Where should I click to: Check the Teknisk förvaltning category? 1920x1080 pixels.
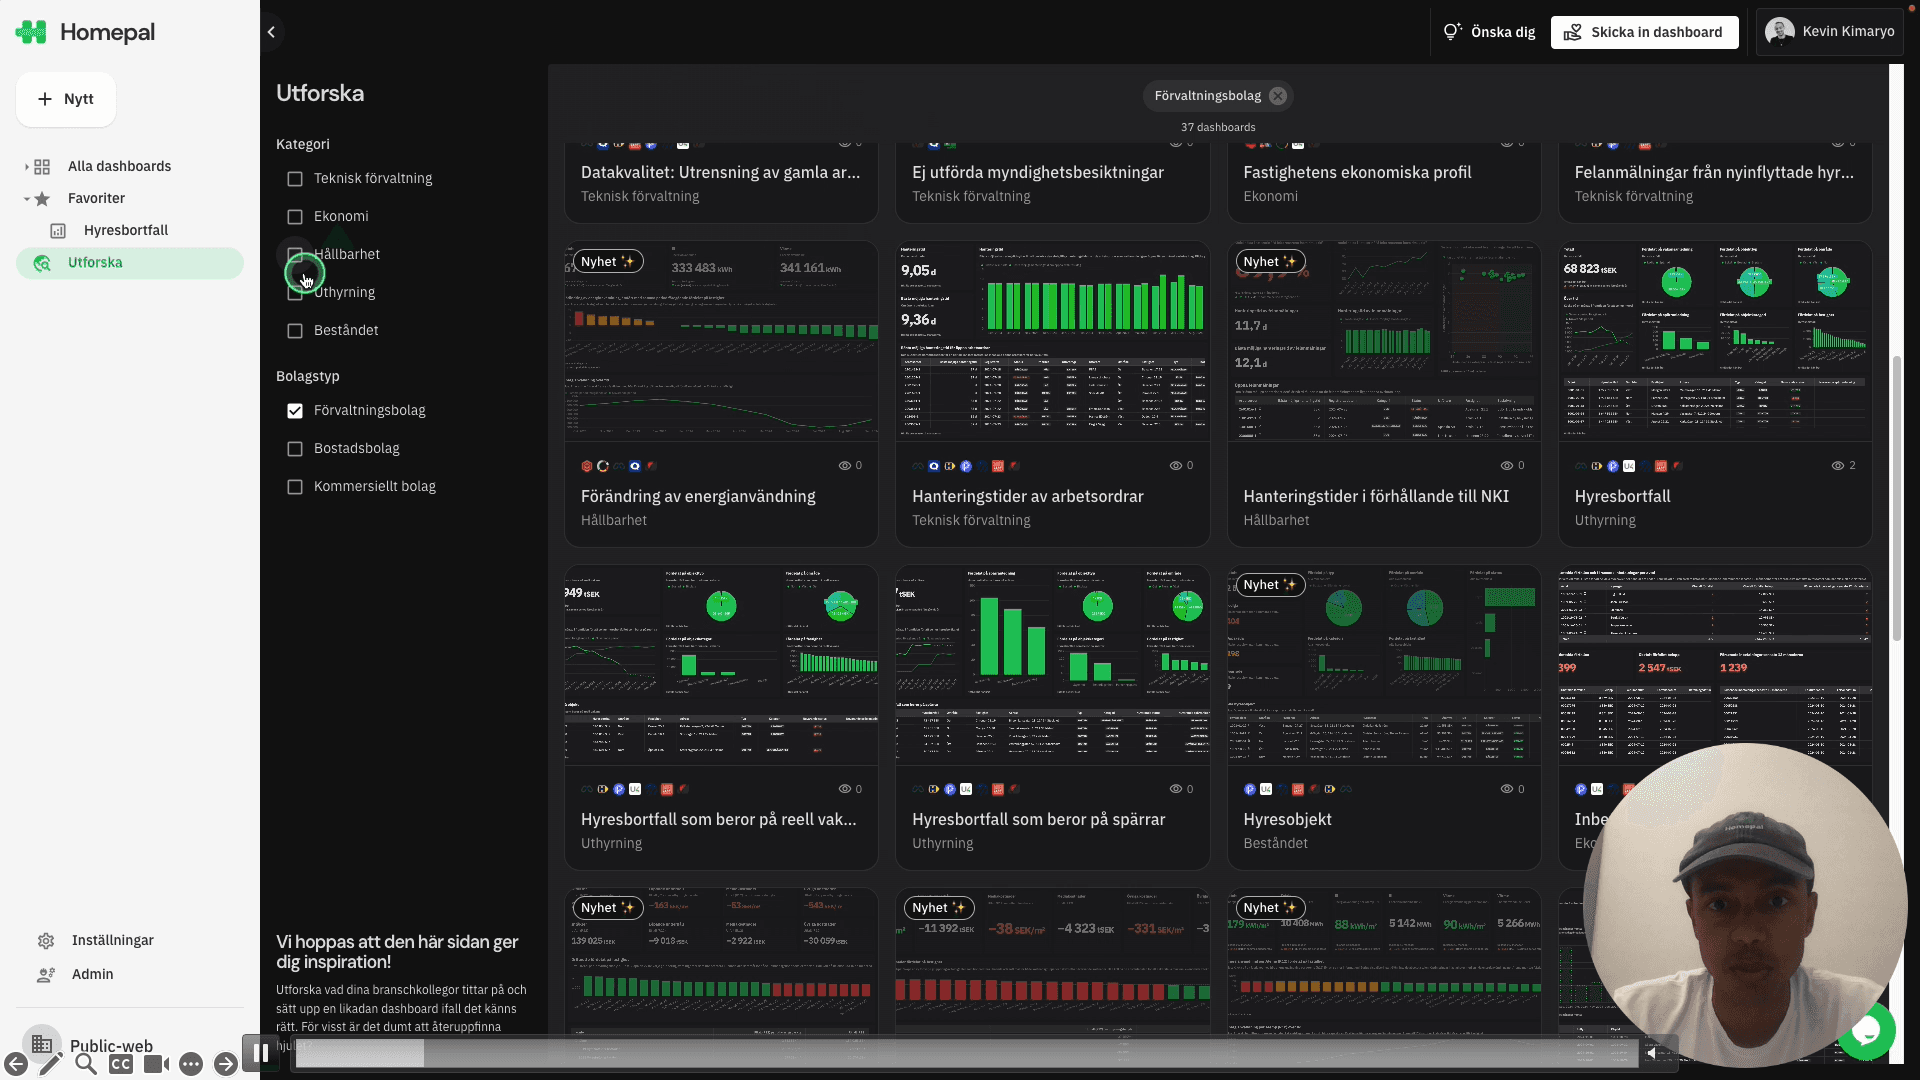click(295, 179)
